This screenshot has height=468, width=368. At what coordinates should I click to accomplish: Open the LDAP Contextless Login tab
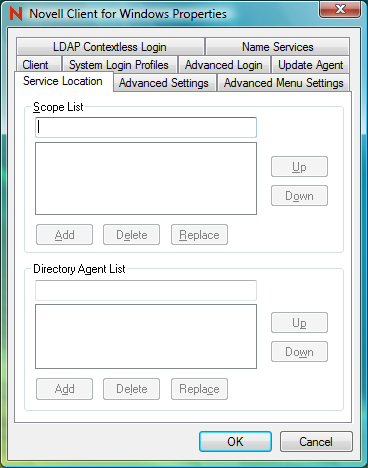click(110, 47)
